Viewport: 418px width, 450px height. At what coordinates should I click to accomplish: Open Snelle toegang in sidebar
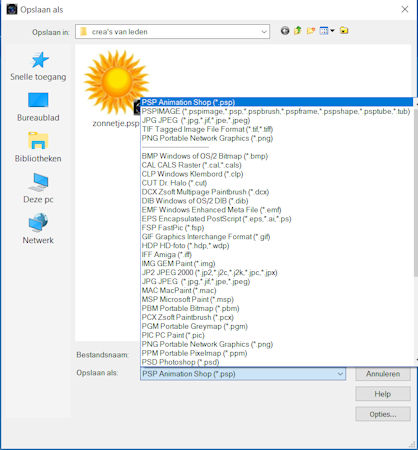tap(38, 66)
